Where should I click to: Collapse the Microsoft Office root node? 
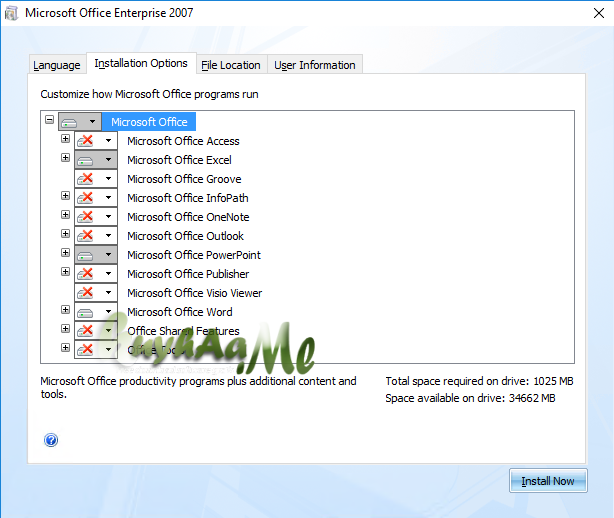click(x=49, y=119)
